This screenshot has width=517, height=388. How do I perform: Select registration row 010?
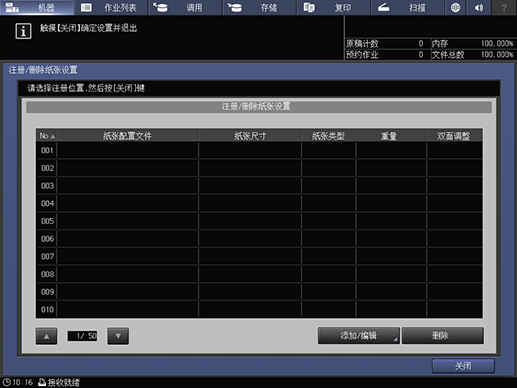point(259,309)
